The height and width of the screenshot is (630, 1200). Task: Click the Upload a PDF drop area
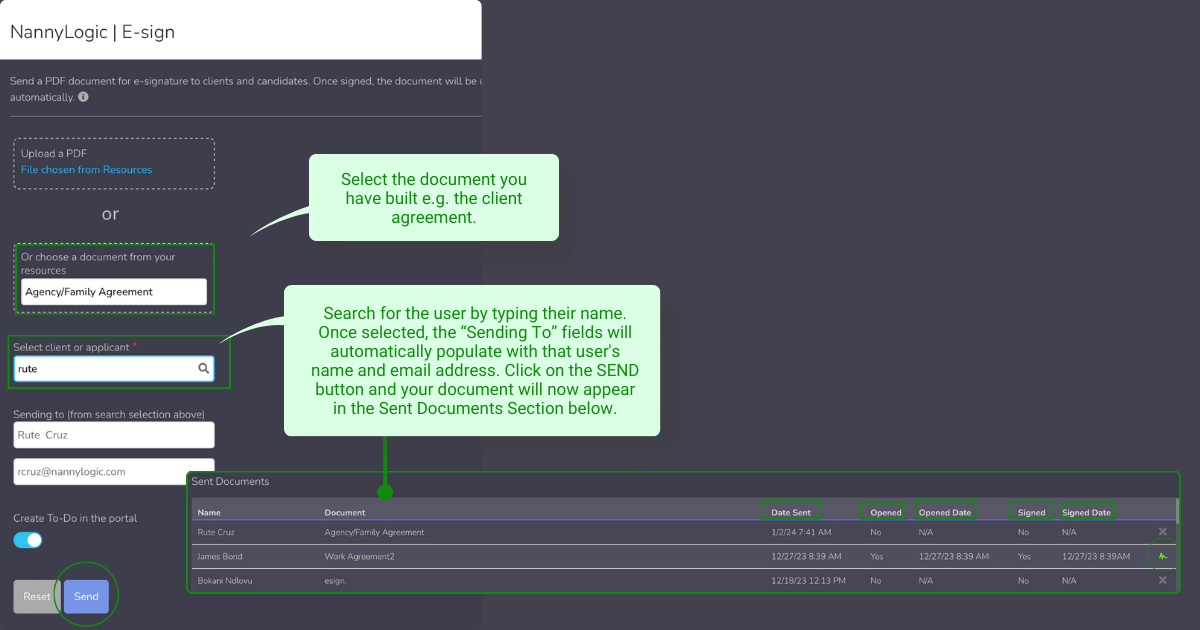(114, 163)
